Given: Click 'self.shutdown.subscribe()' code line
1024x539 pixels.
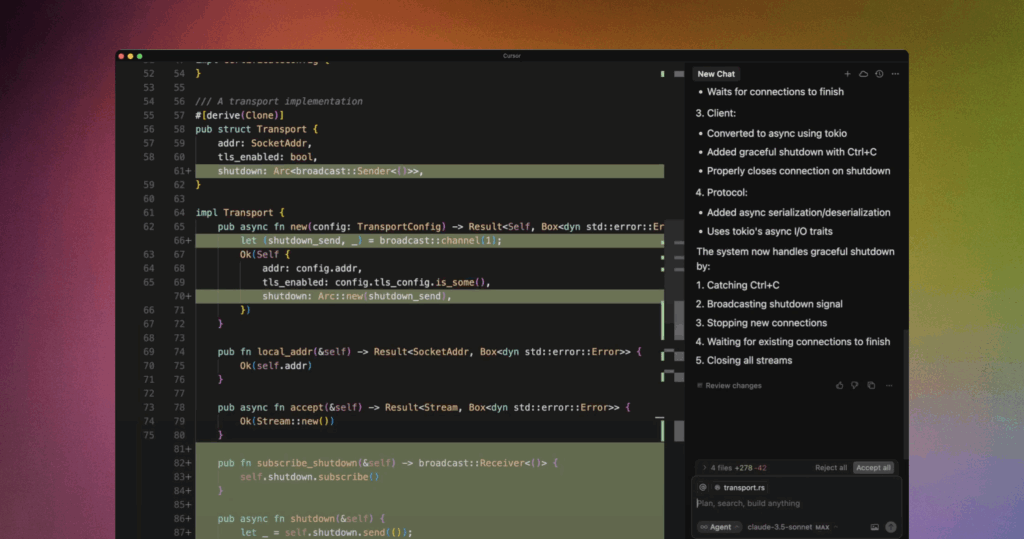Looking at the screenshot, I should pos(310,477).
